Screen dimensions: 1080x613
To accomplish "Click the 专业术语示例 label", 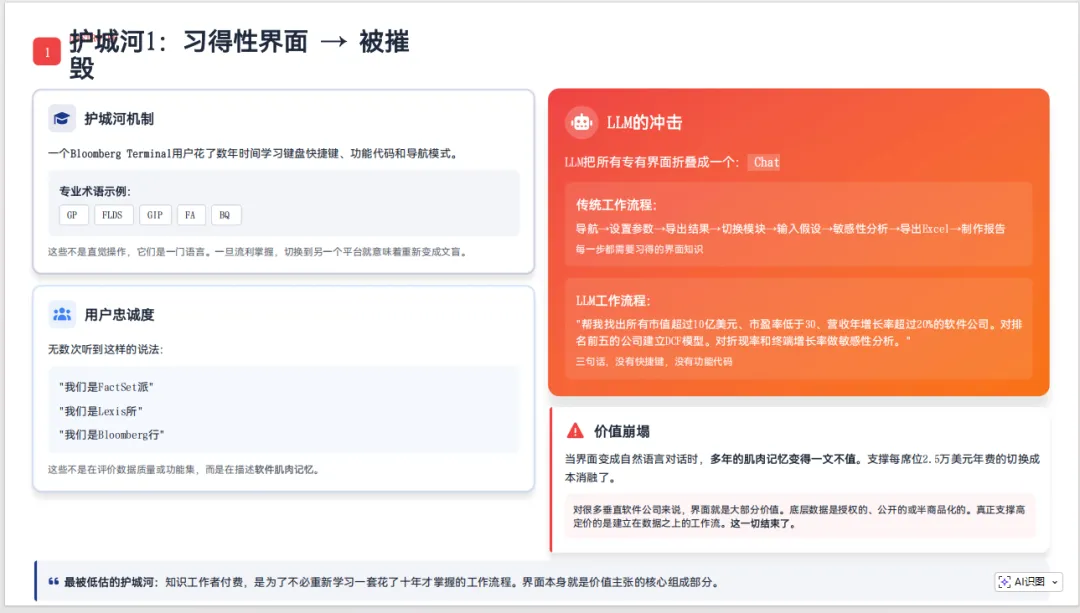I will pyautogui.click(x=94, y=191).
